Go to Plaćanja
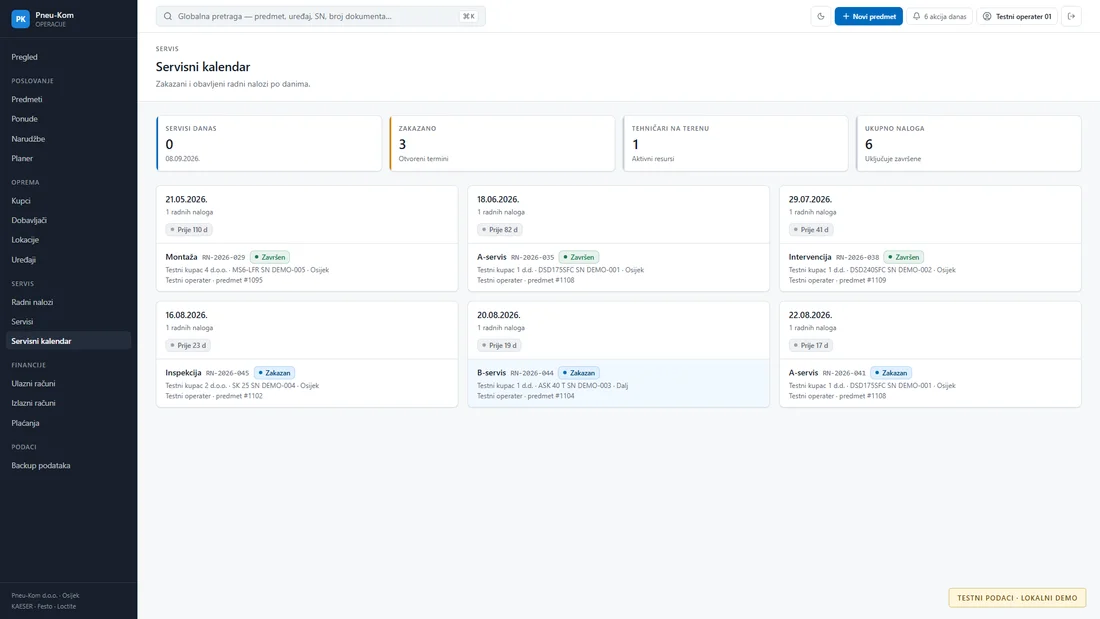This screenshot has width=1100, height=619. 68,423
